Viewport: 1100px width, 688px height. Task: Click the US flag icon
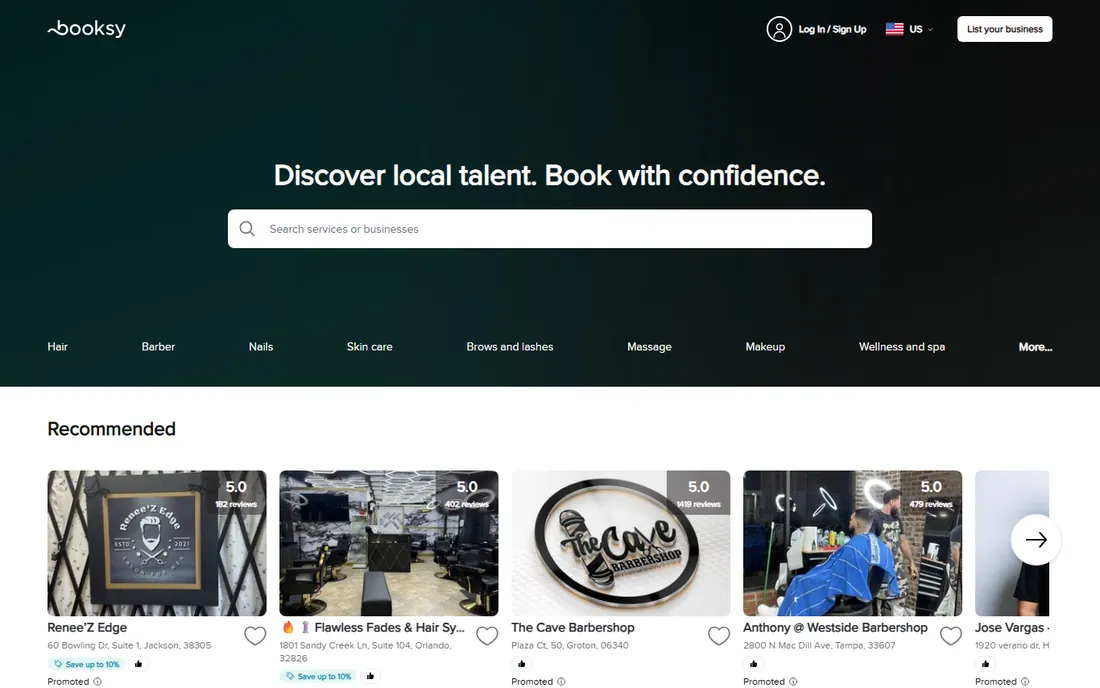coord(894,29)
